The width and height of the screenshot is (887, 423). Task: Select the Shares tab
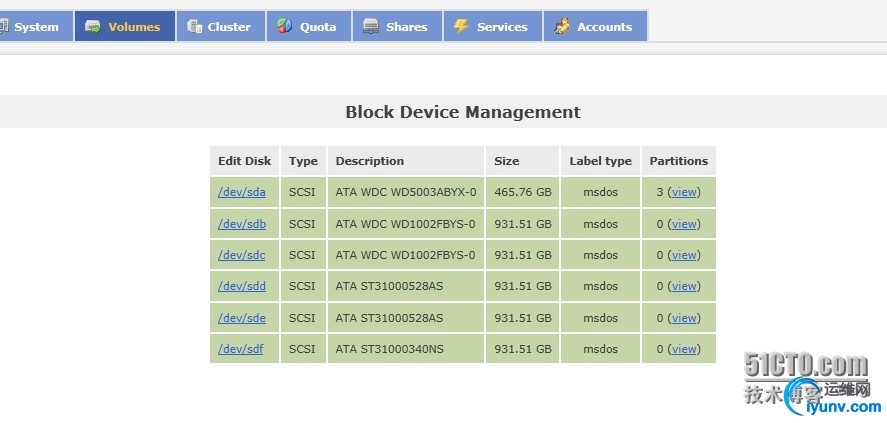point(397,26)
